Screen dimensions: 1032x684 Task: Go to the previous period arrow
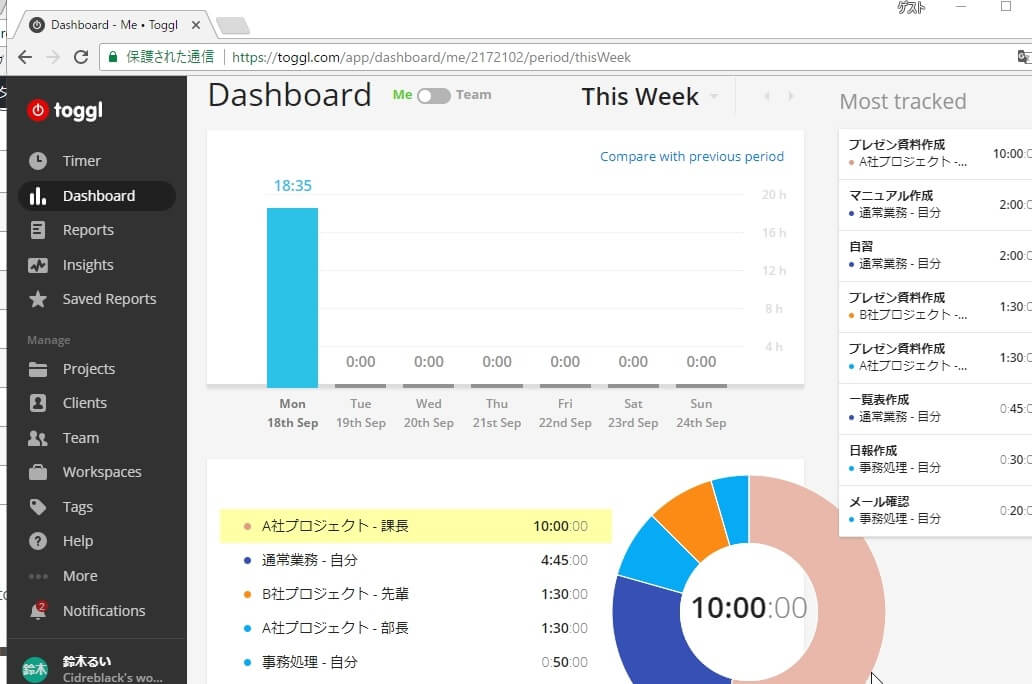click(x=767, y=97)
